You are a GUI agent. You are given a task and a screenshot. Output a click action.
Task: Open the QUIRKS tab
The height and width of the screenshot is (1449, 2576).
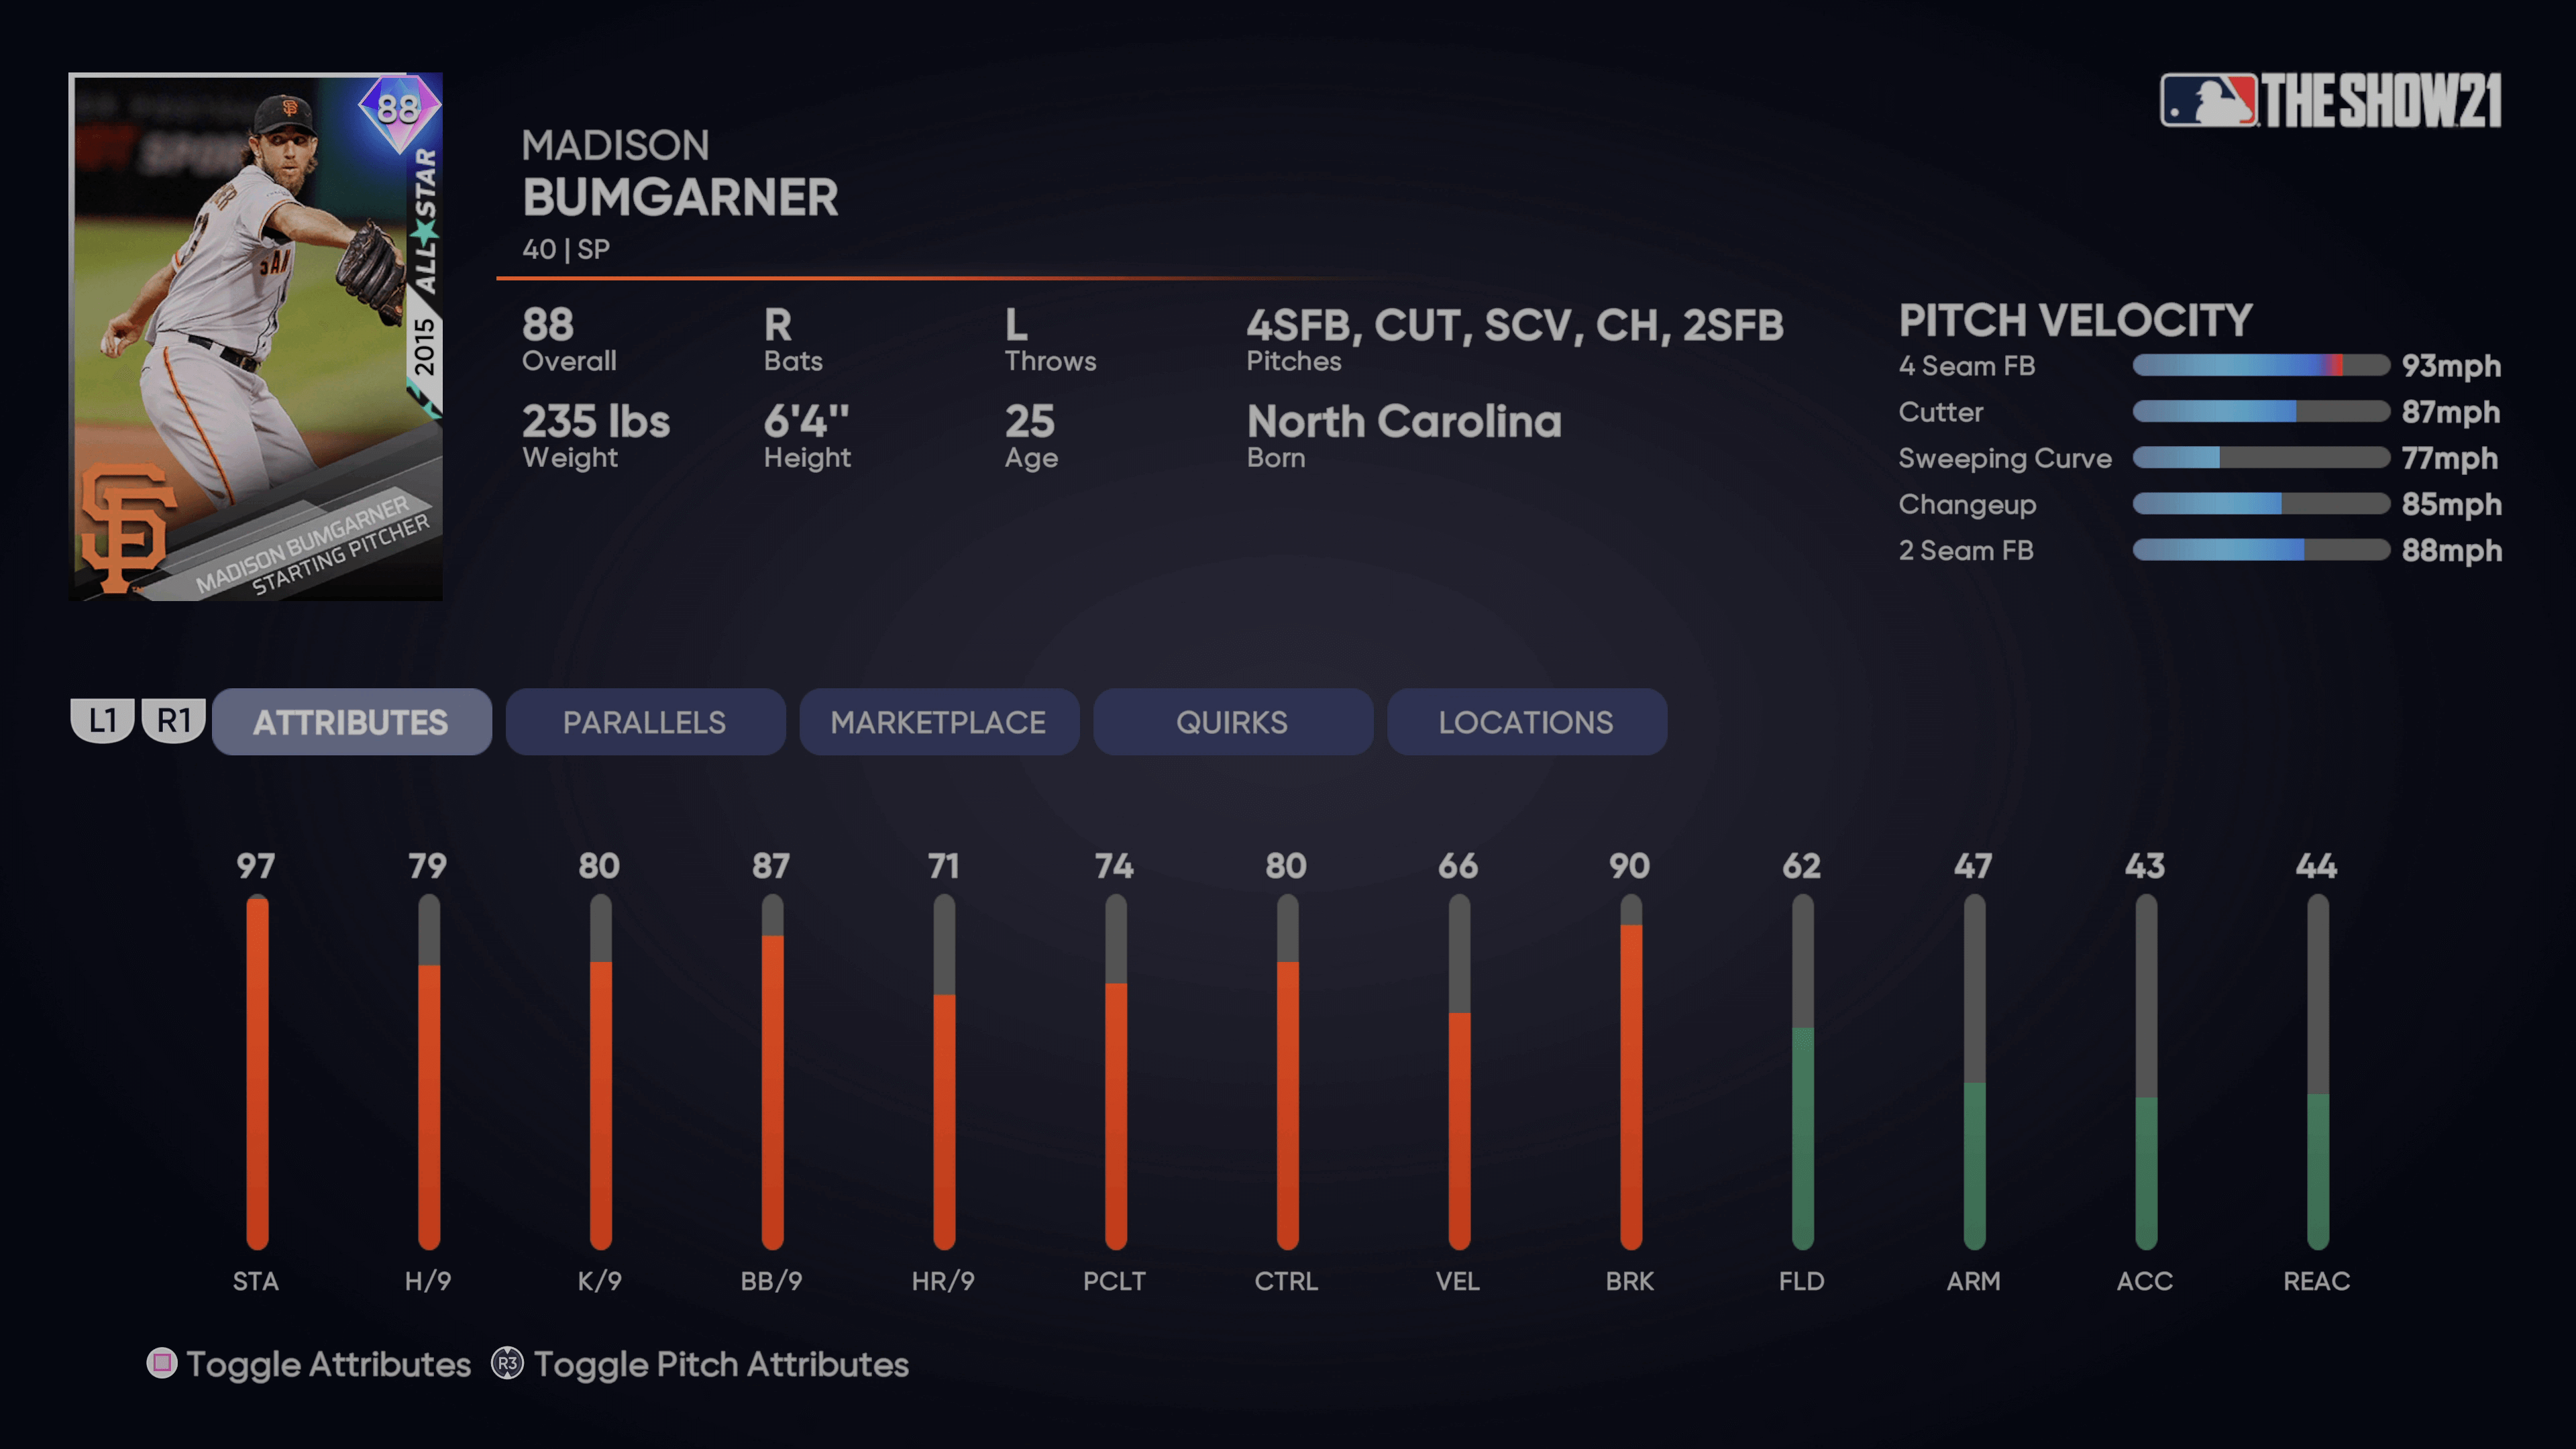click(1232, 722)
